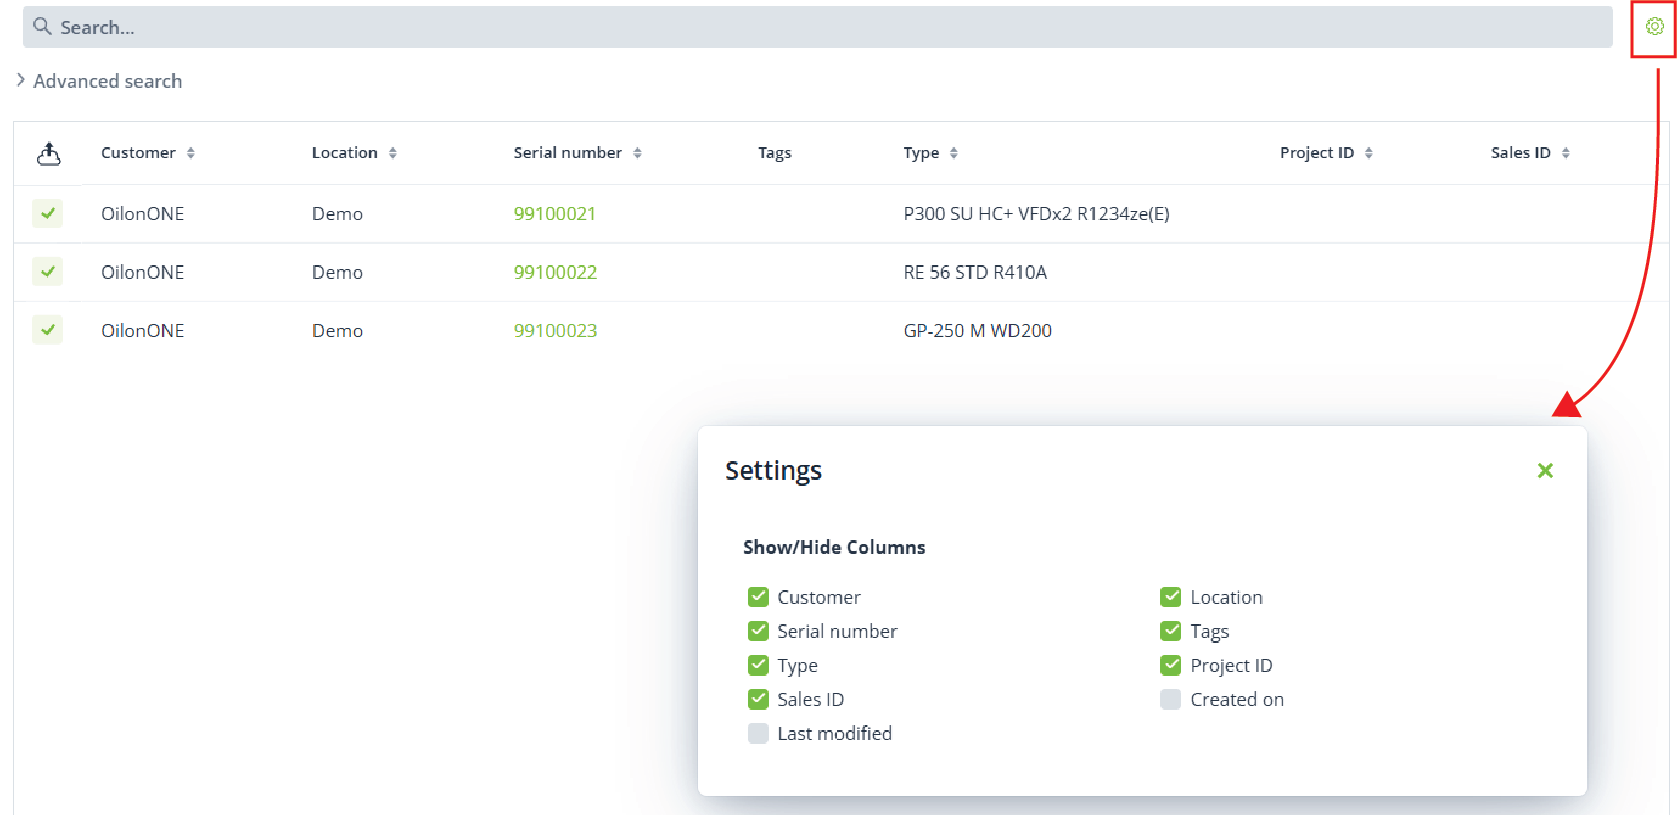Viewport: 1677px width, 815px height.
Task: Click sort arrows next to Customer
Action: click(x=191, y=153)
